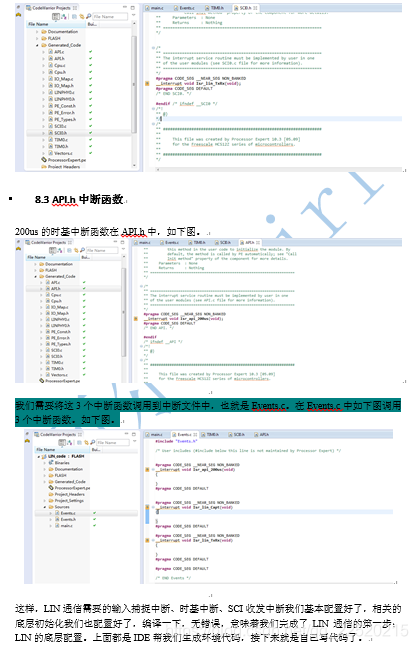Screen dimensions: 418x649
Task: Select TIM0.c file in API.h screenshot tree
Action: coord(57,362)
